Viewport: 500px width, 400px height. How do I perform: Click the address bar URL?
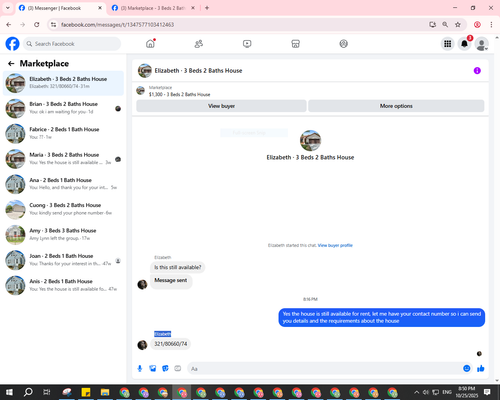(x=117, y=25)
